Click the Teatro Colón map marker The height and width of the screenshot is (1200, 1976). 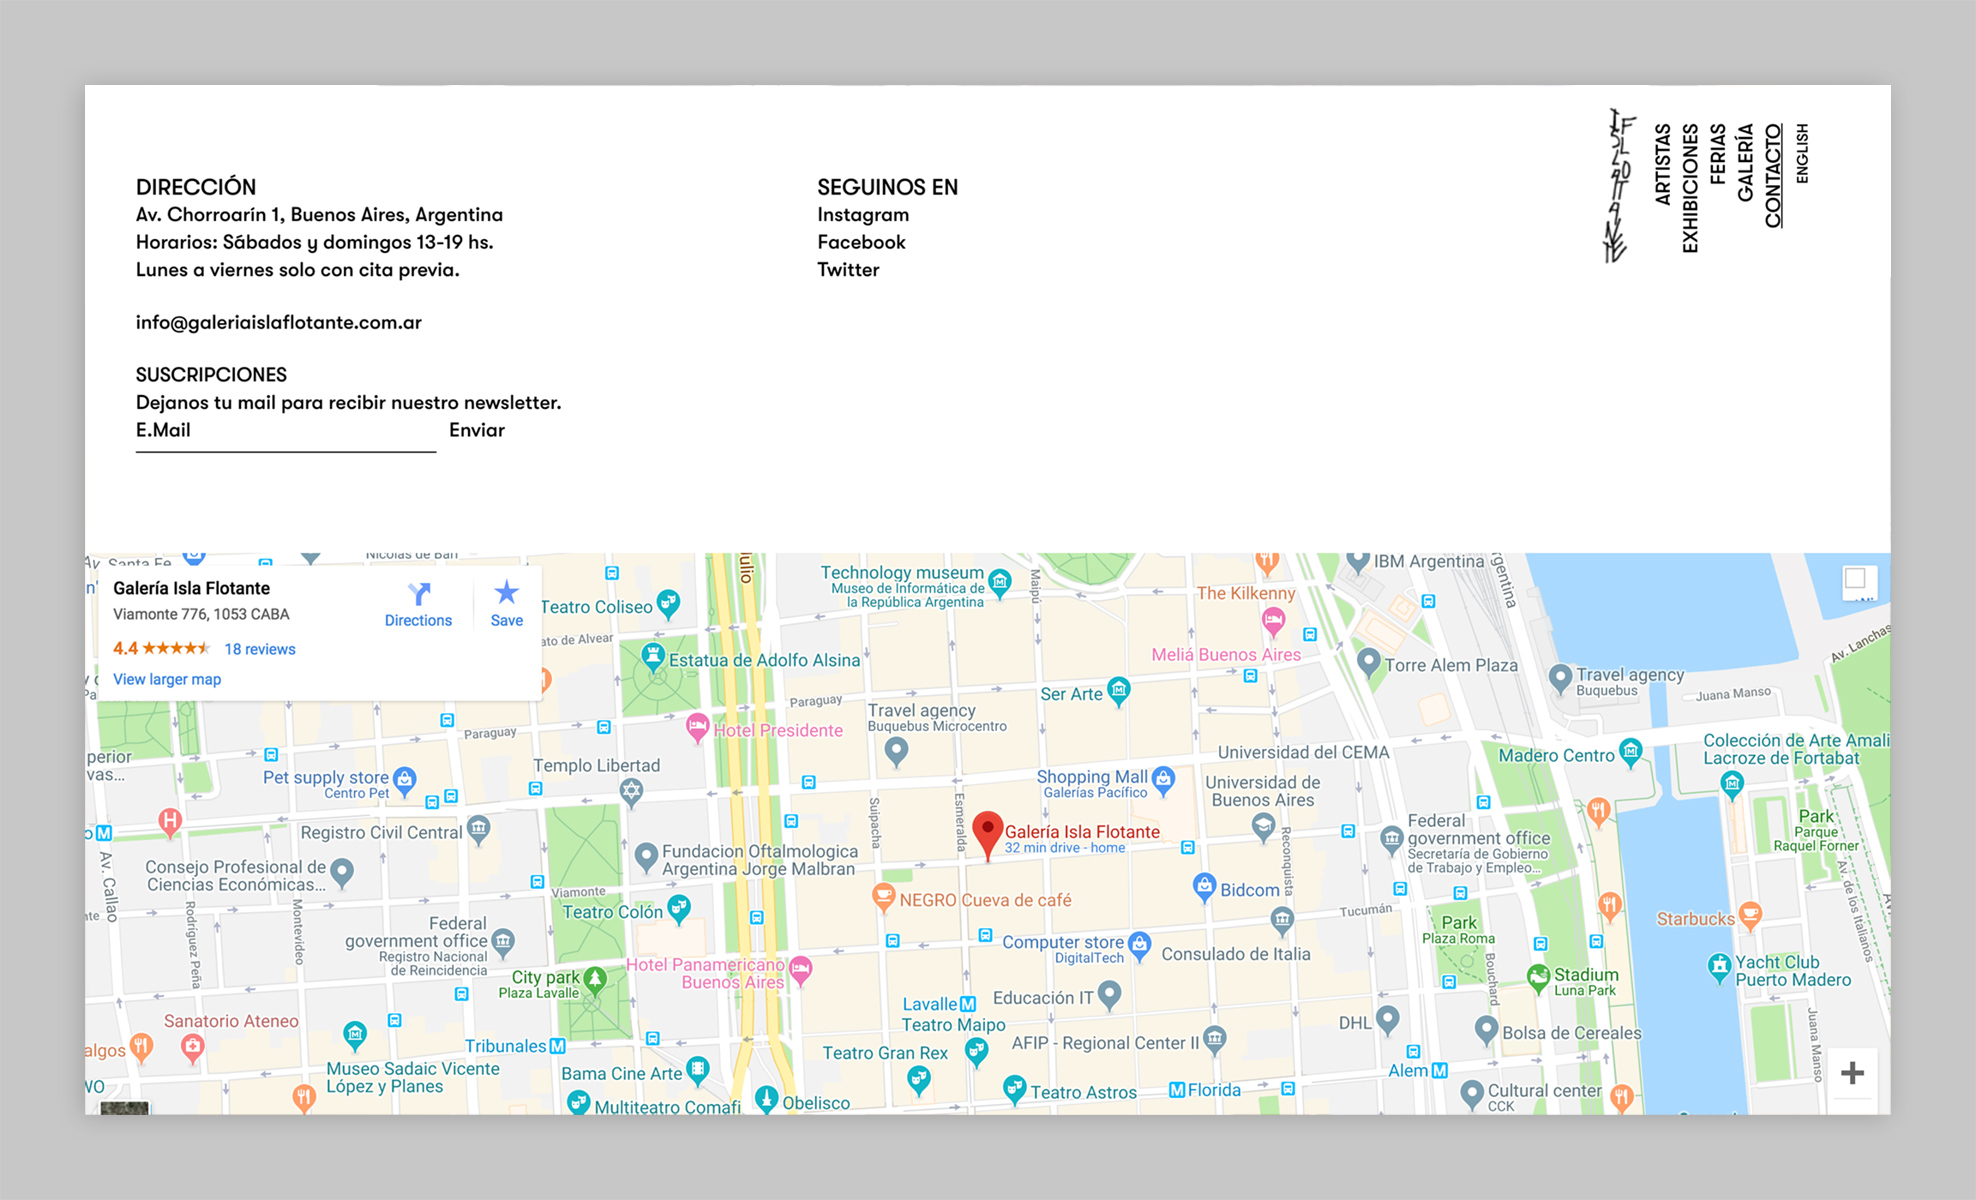pyautogui.click(x=679, y=908)
